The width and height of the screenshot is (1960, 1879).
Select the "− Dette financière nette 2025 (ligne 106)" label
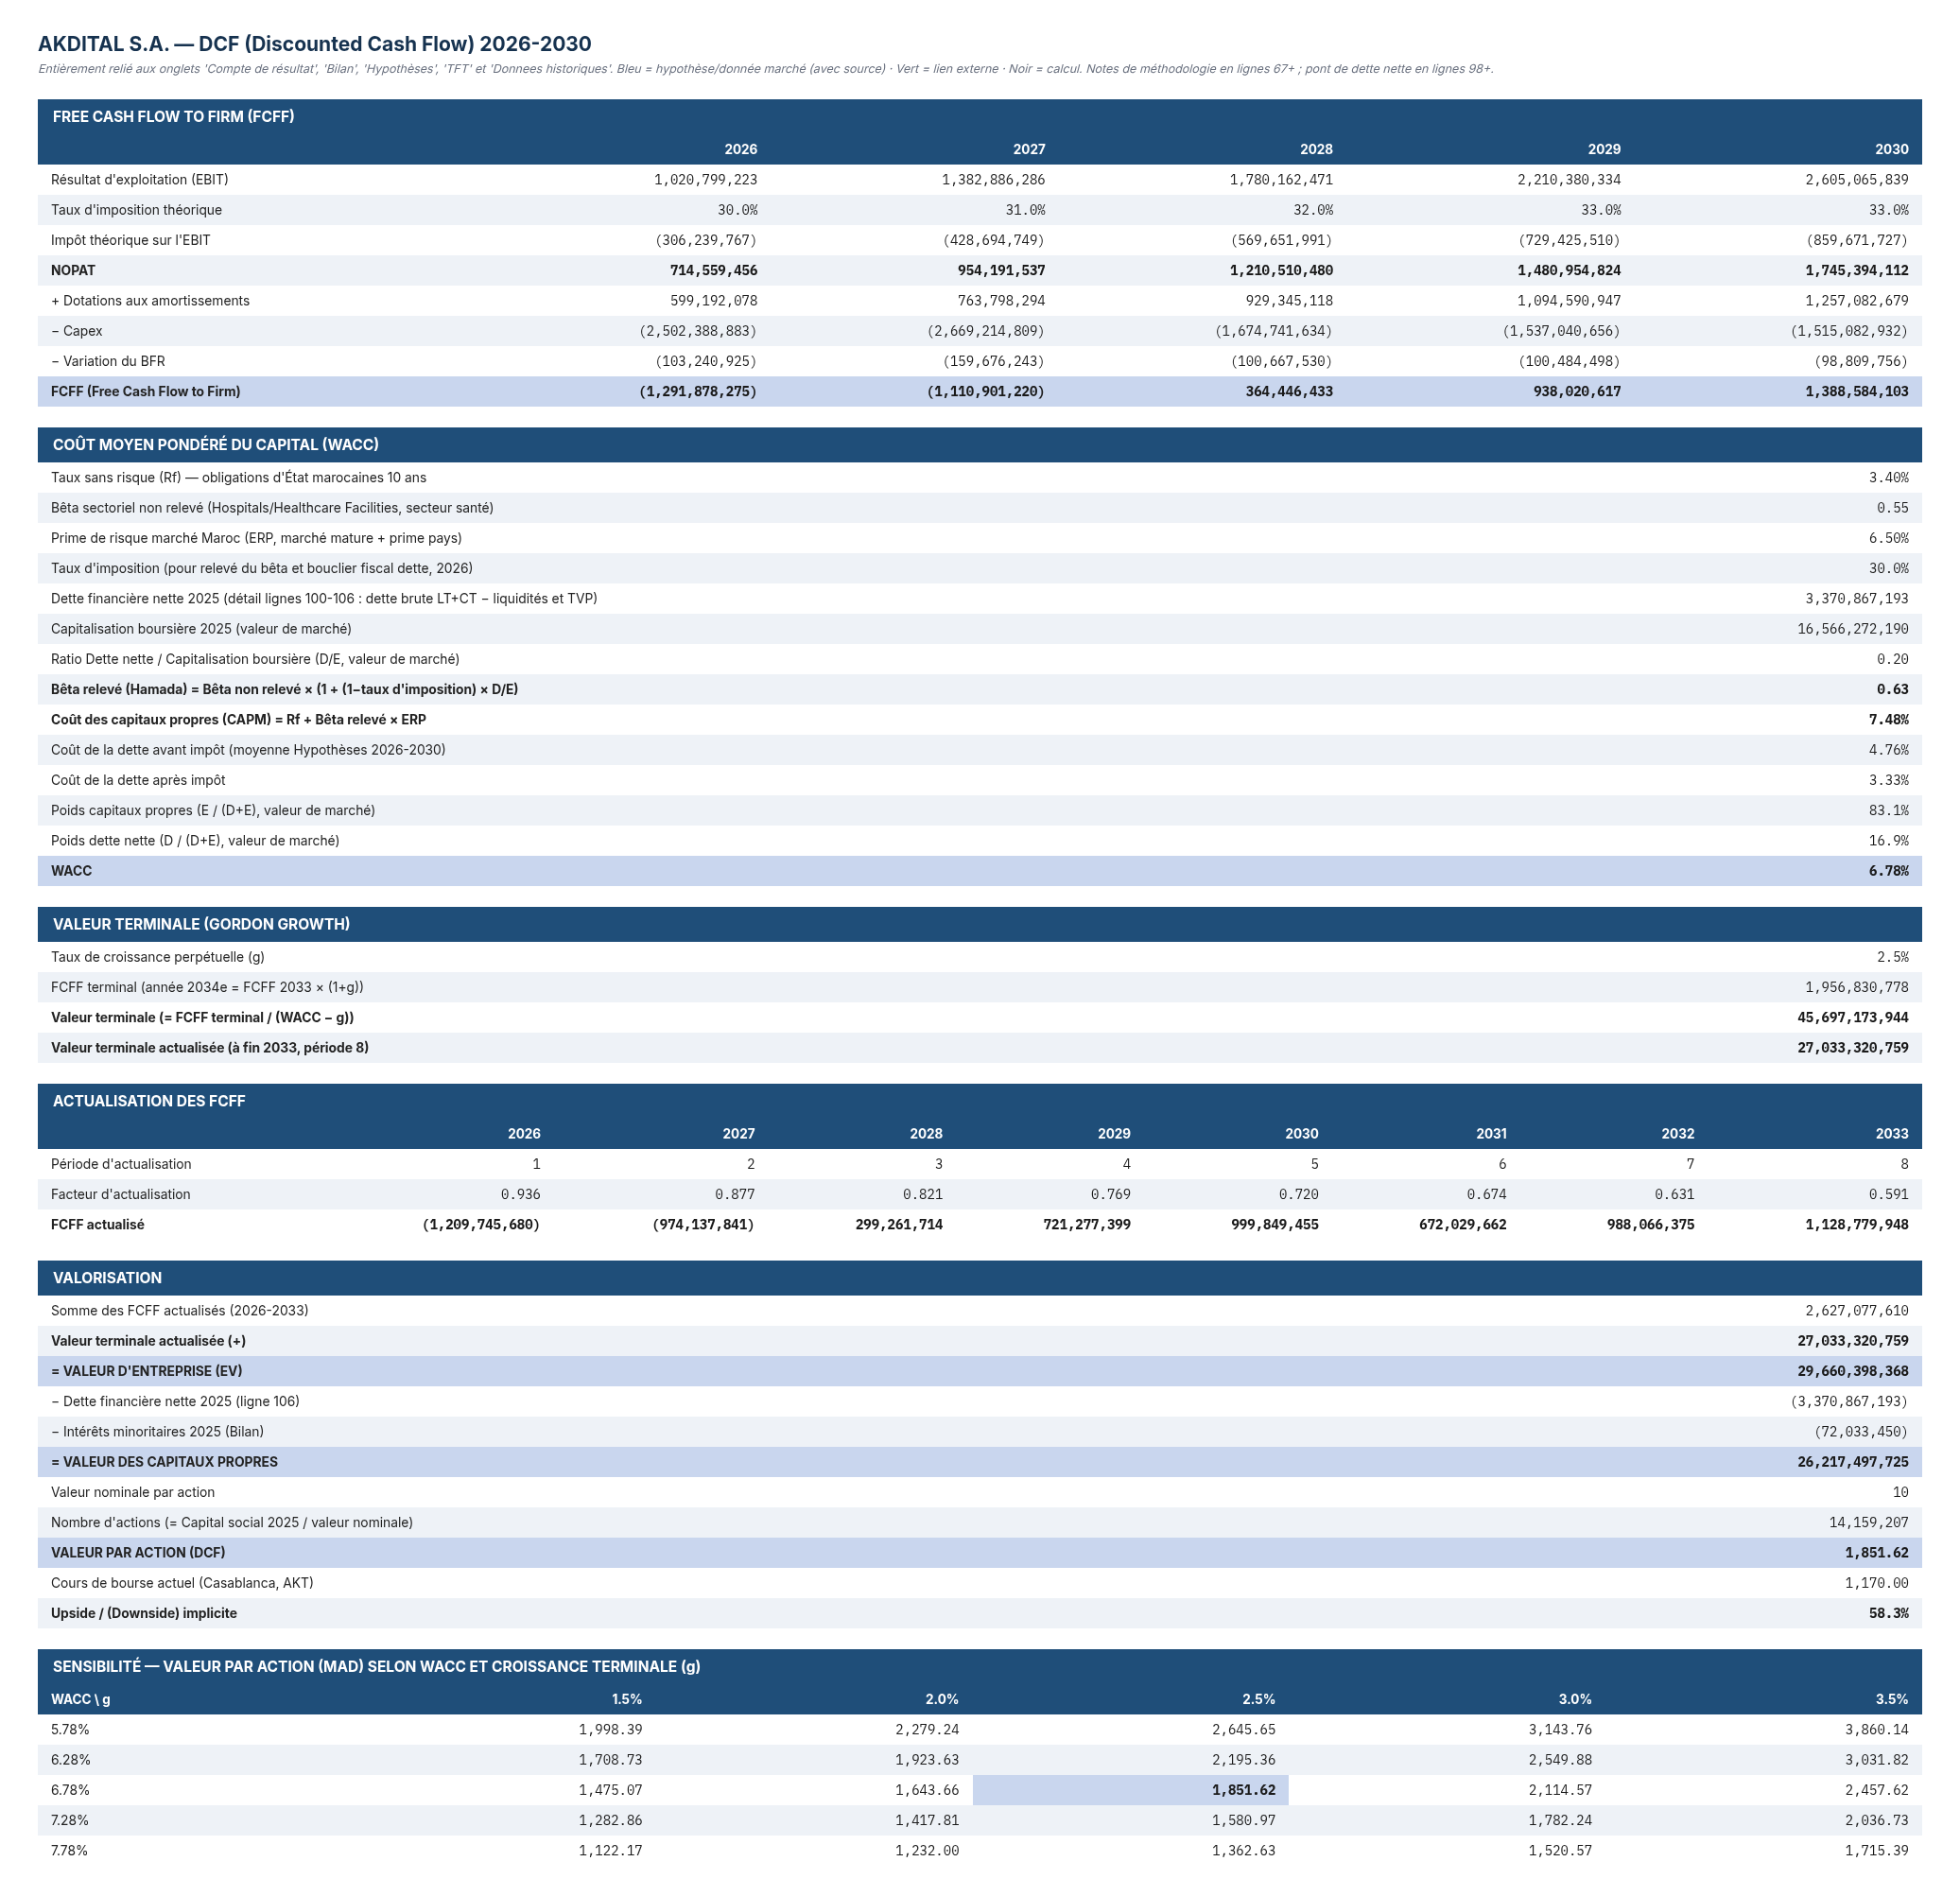coord(175,1402)
